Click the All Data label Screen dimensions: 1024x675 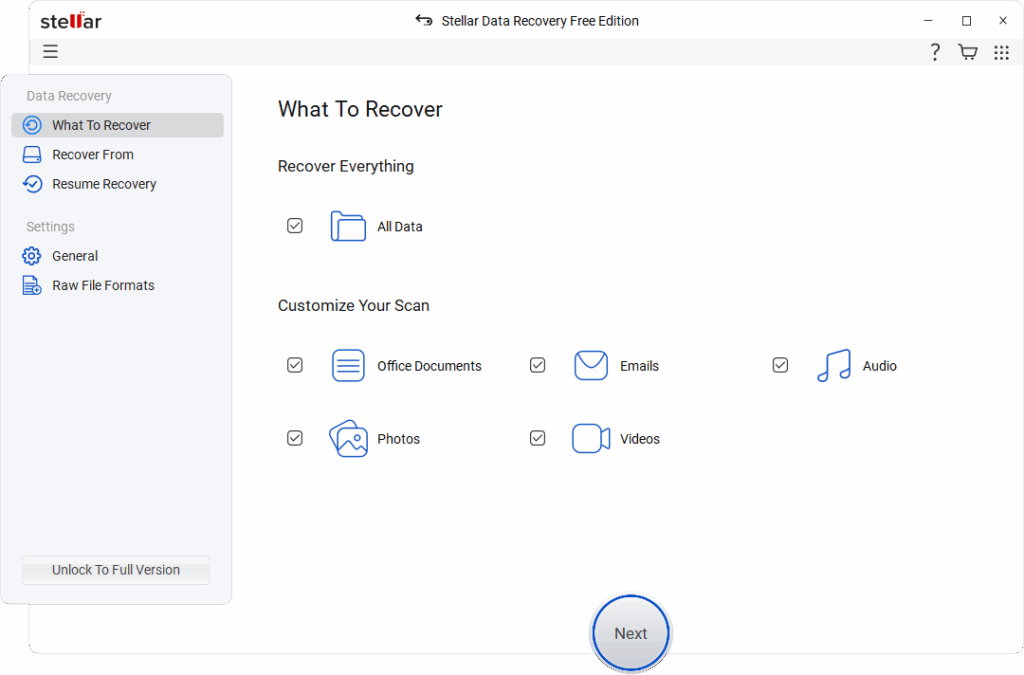400,227
